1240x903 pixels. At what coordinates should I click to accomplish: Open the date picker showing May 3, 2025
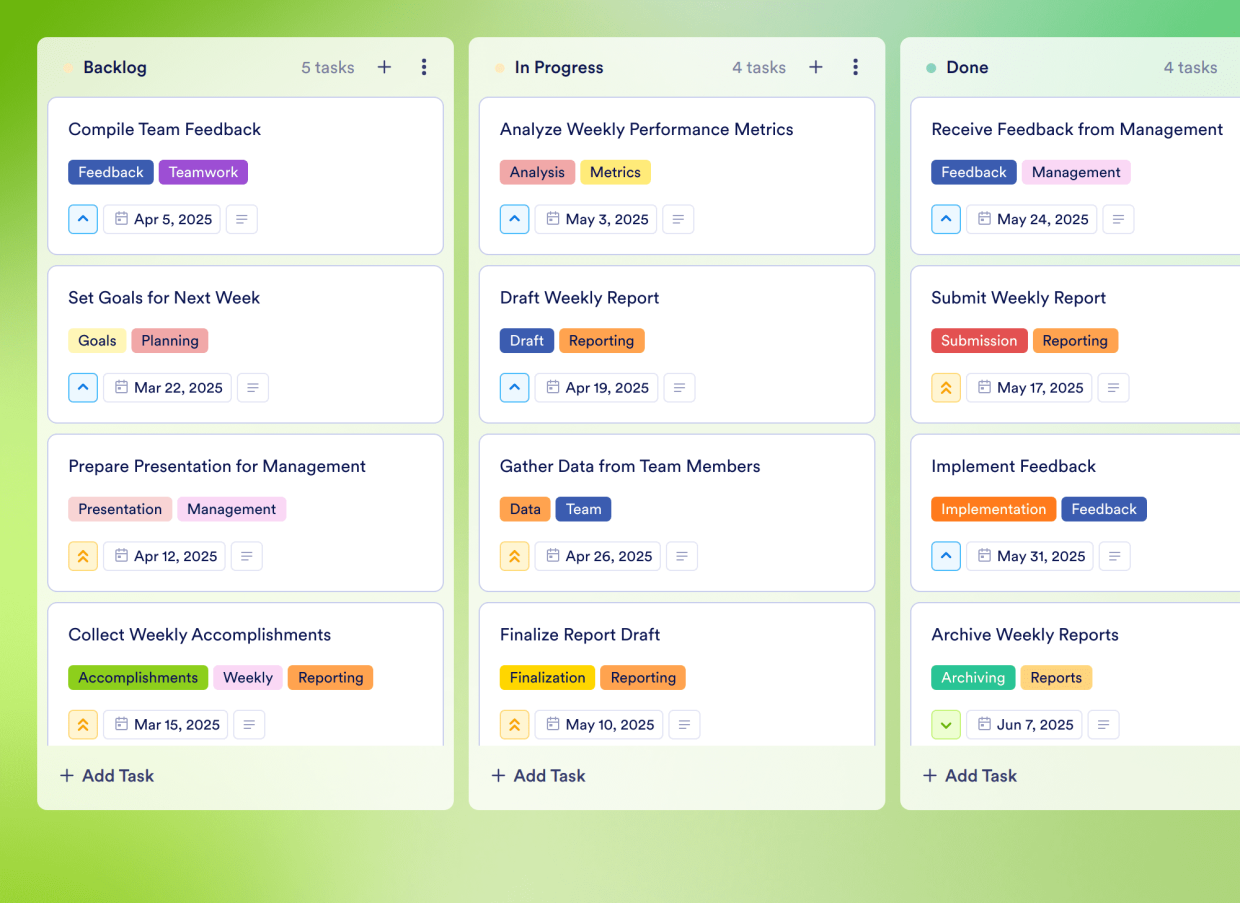tap(595, 219)
